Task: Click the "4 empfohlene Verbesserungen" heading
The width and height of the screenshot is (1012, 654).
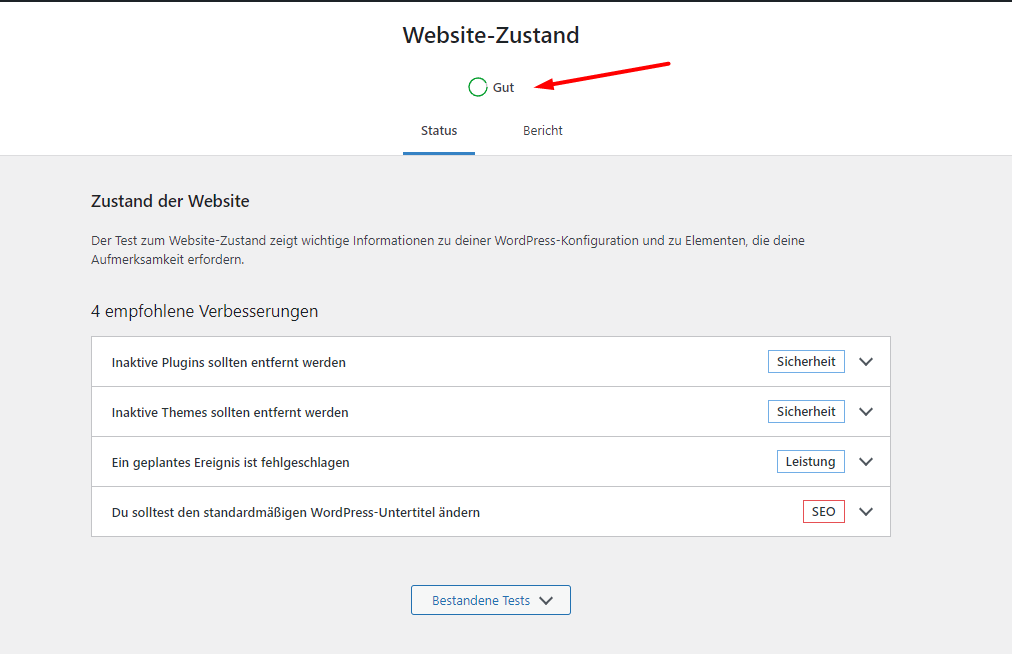Action: (205, 311)
